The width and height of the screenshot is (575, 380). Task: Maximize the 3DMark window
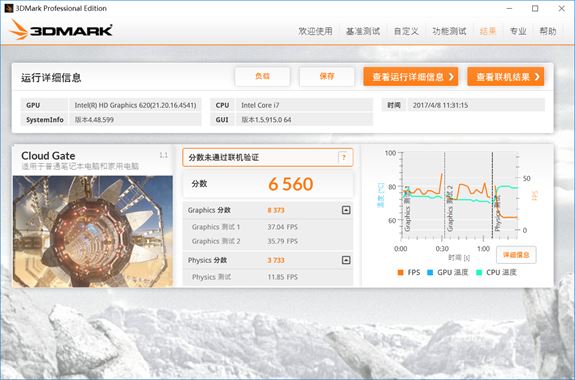pyautogui.click(x=535, y=8)
